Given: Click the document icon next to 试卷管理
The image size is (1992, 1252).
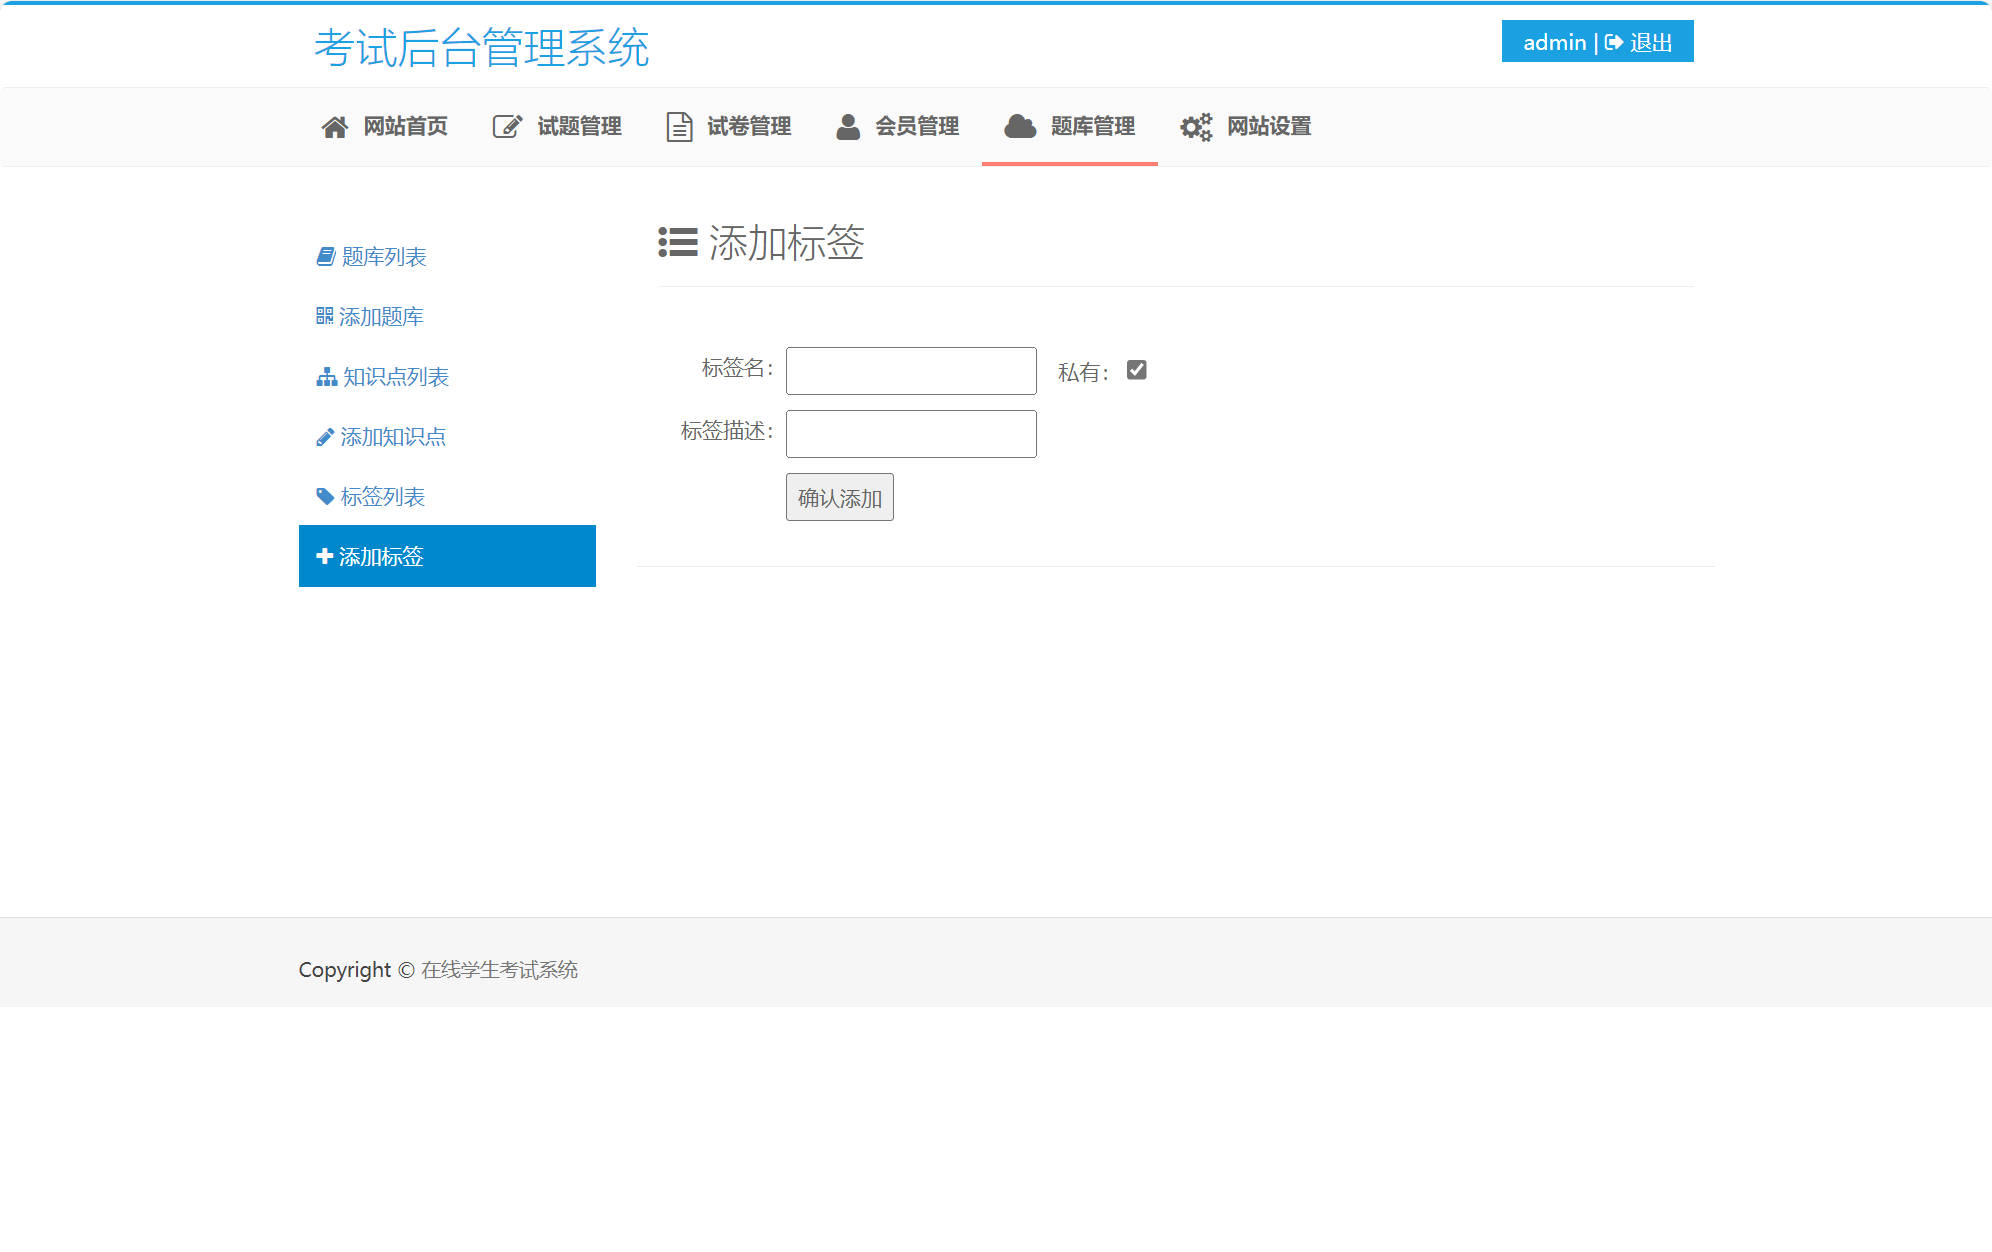Looking at the screenshot, I should coord(677,126).
